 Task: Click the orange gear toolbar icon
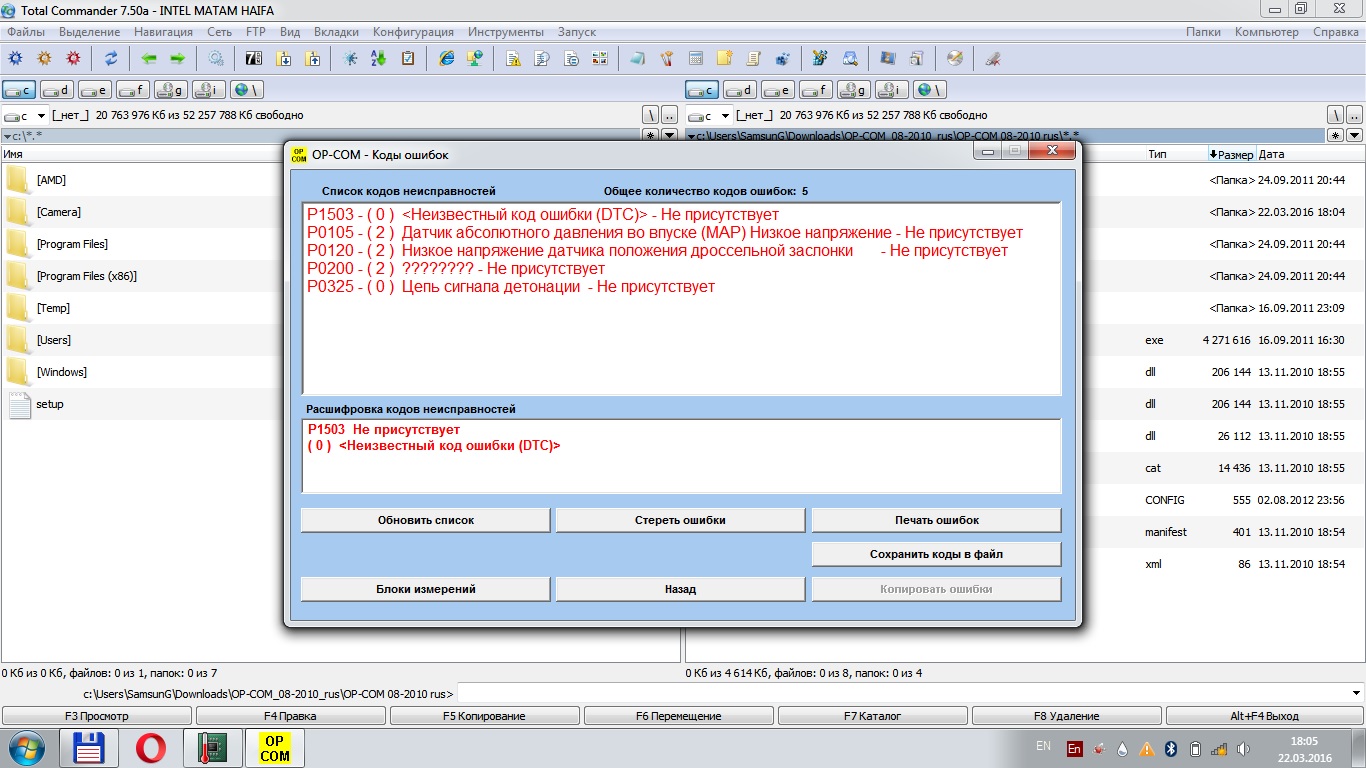pyautogui.click(x=44, y=58)
